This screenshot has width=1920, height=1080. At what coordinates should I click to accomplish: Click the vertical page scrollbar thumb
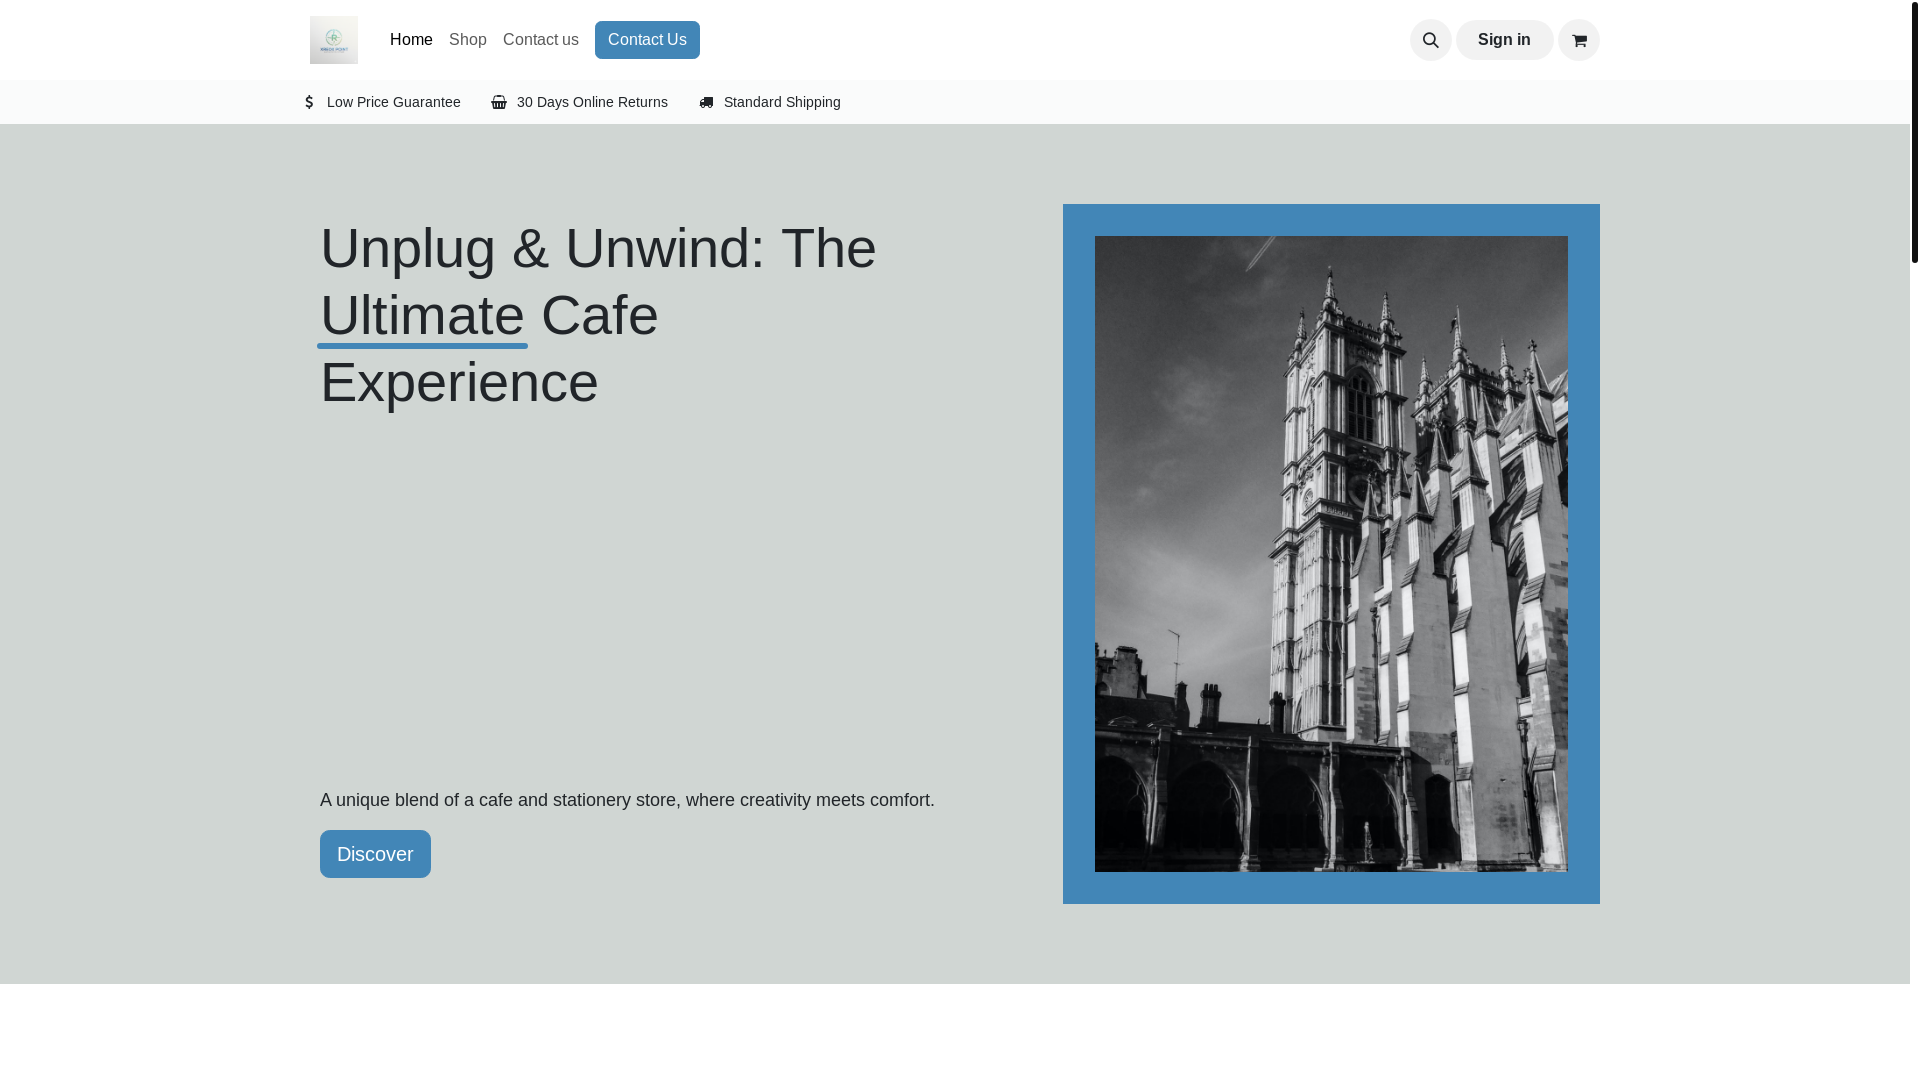point(1914,130)
